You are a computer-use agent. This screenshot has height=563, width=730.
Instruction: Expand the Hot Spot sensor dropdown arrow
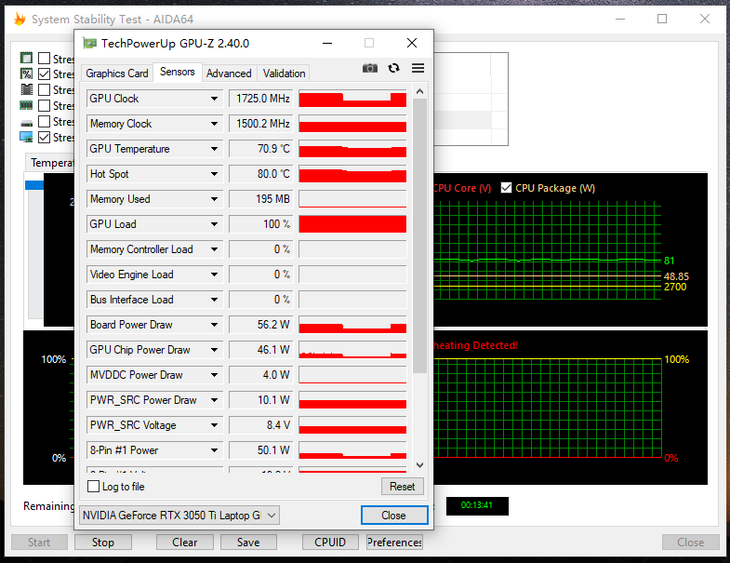point(214,174)
